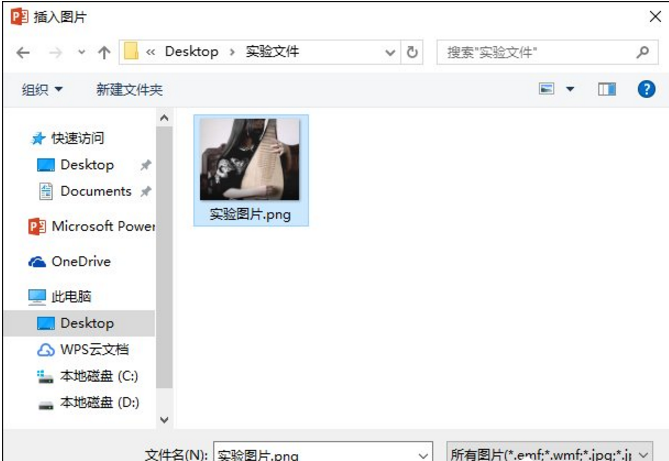Select the 实验图片.png thumbnail
Viewport: 669px width, 461px height.
pyautogui.click(x=250, y=159)
